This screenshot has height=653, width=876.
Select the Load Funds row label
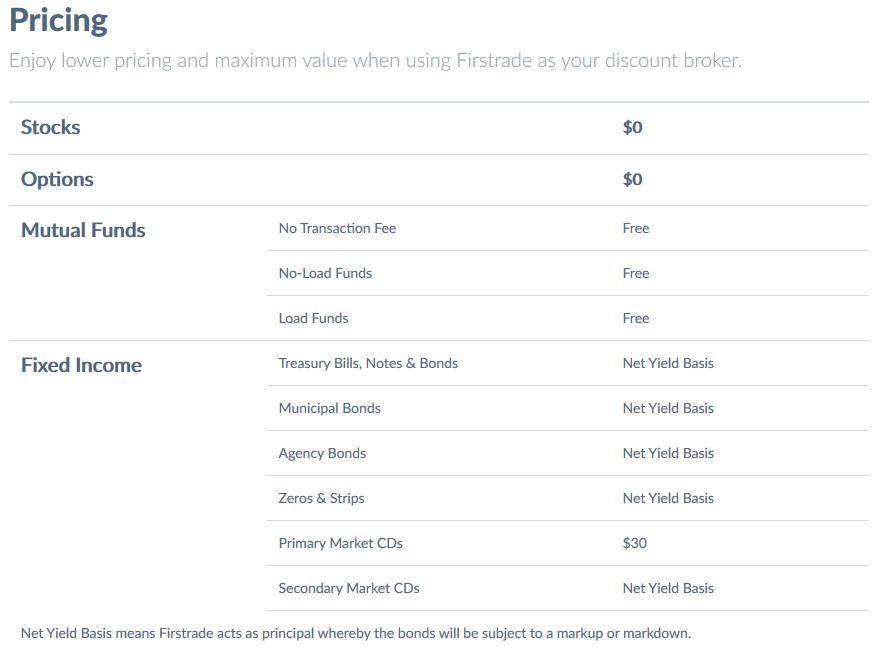[313, 318]
